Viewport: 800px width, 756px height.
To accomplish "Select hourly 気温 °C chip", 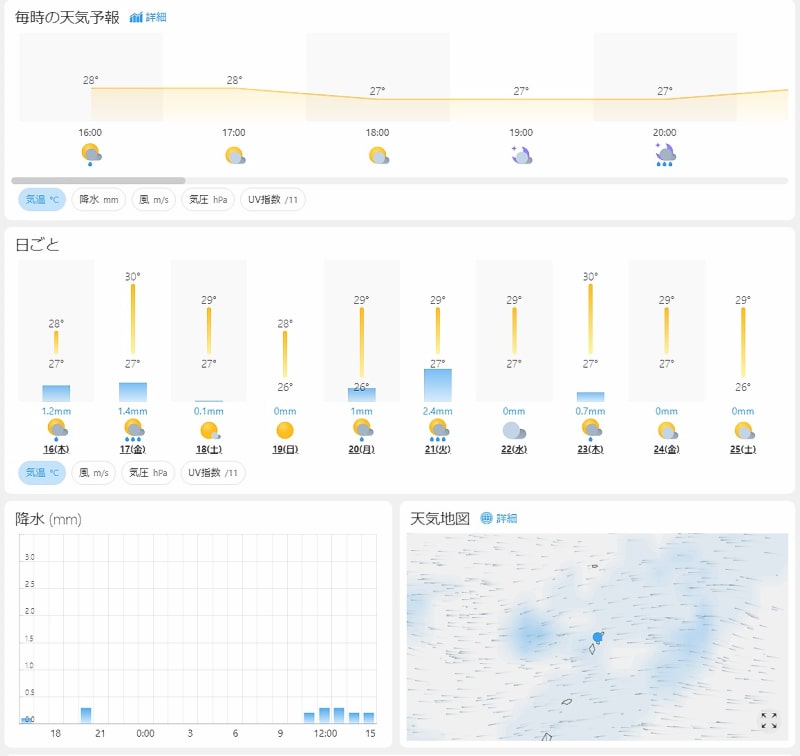I will 42,200.
